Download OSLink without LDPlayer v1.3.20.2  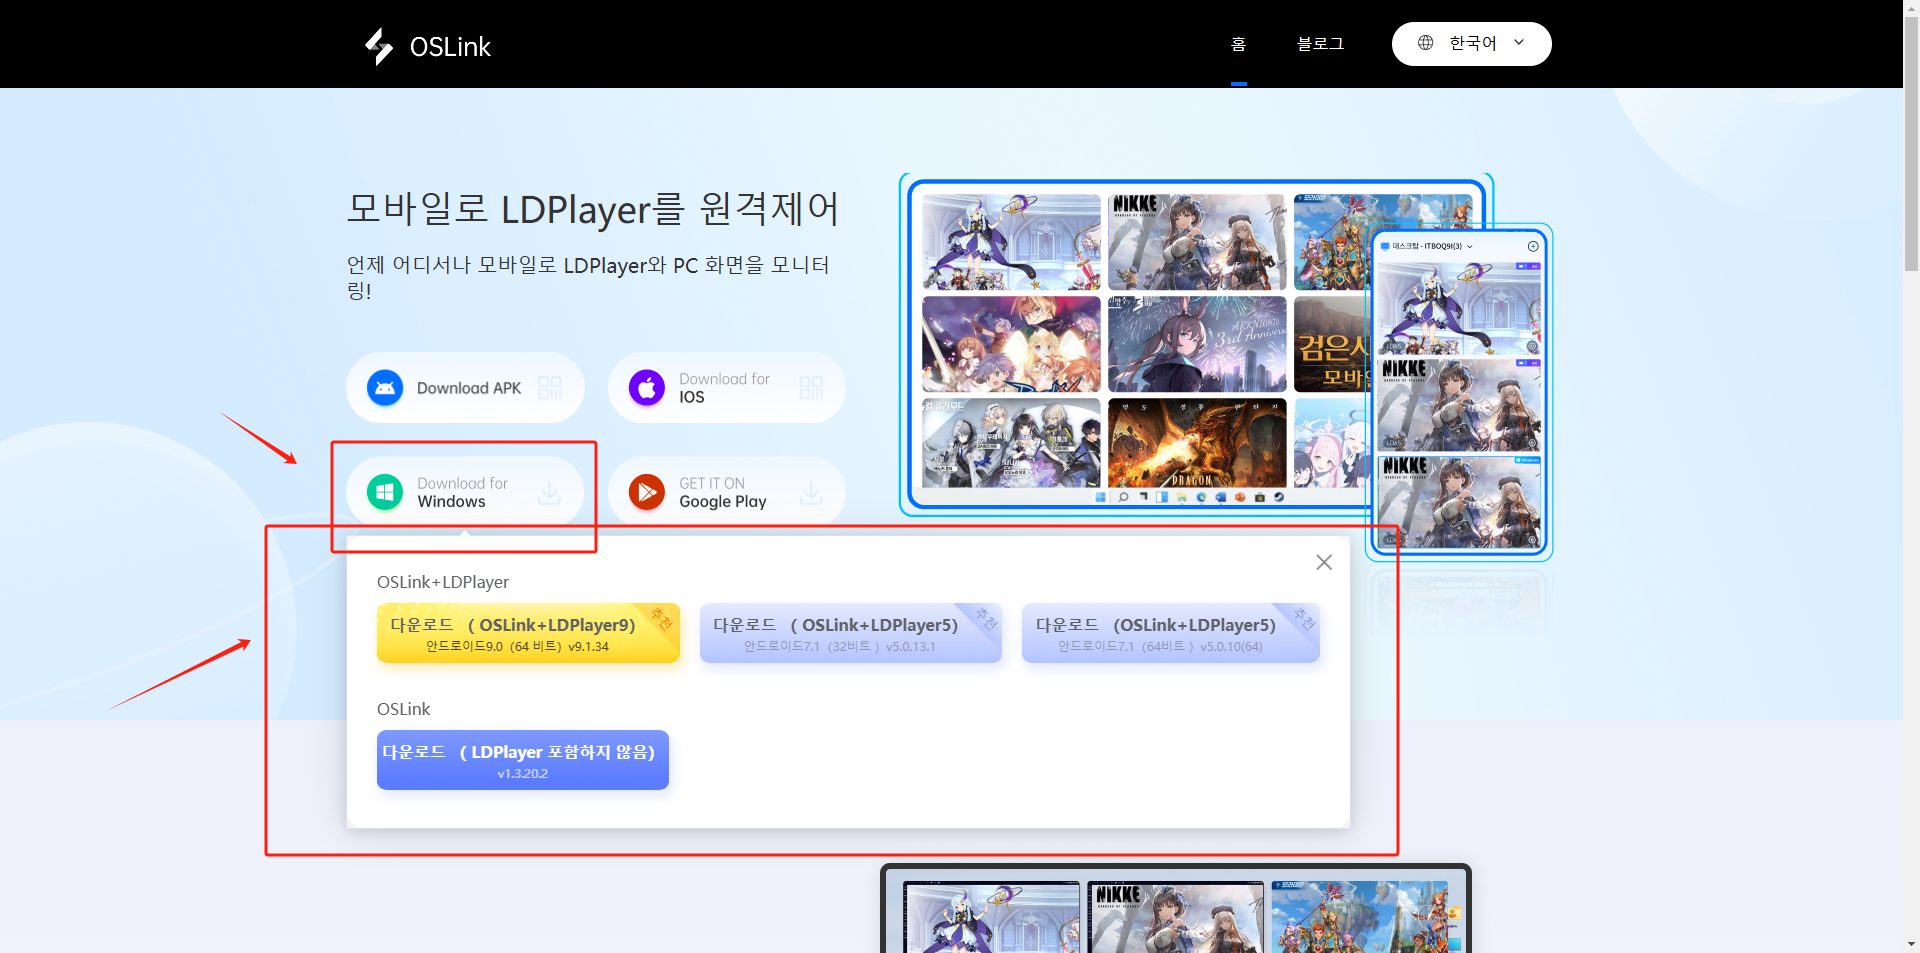522,760
